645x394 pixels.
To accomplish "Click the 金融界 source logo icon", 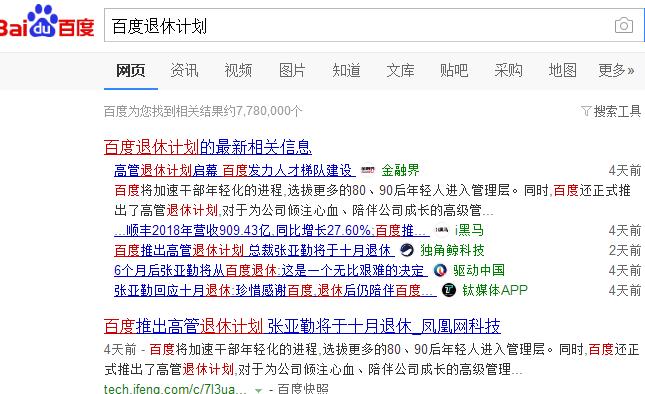I will pyautogui.click(x=368, y=170).
